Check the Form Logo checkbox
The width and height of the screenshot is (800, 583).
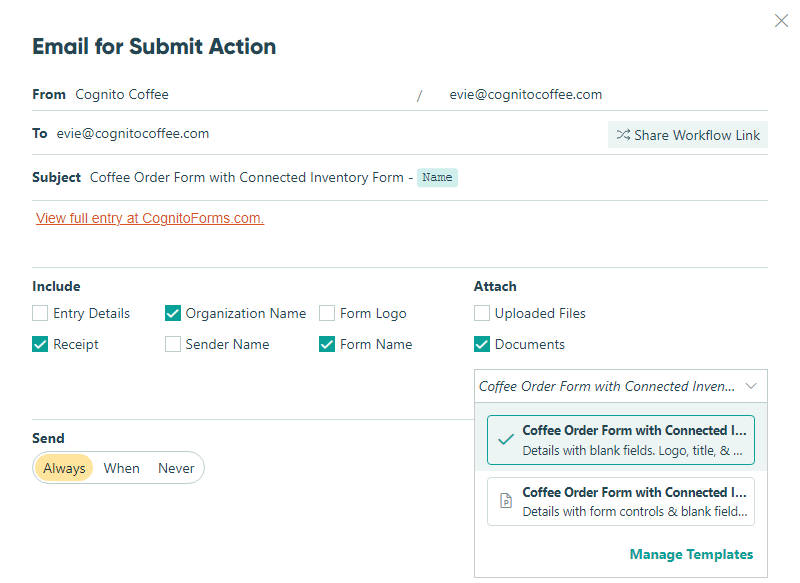point(327,313)
